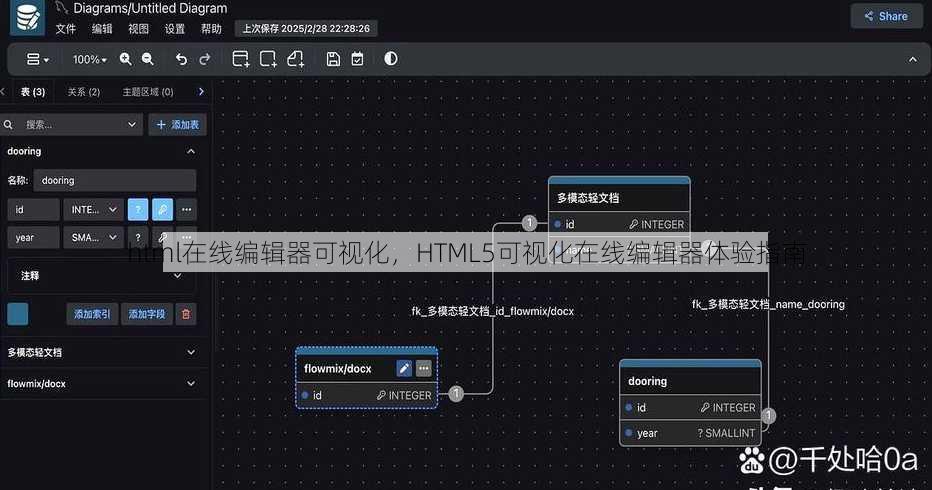The image size is (932, 490).
Task: Open the search box dropdown arrow
Action: (x=131, y=124)
